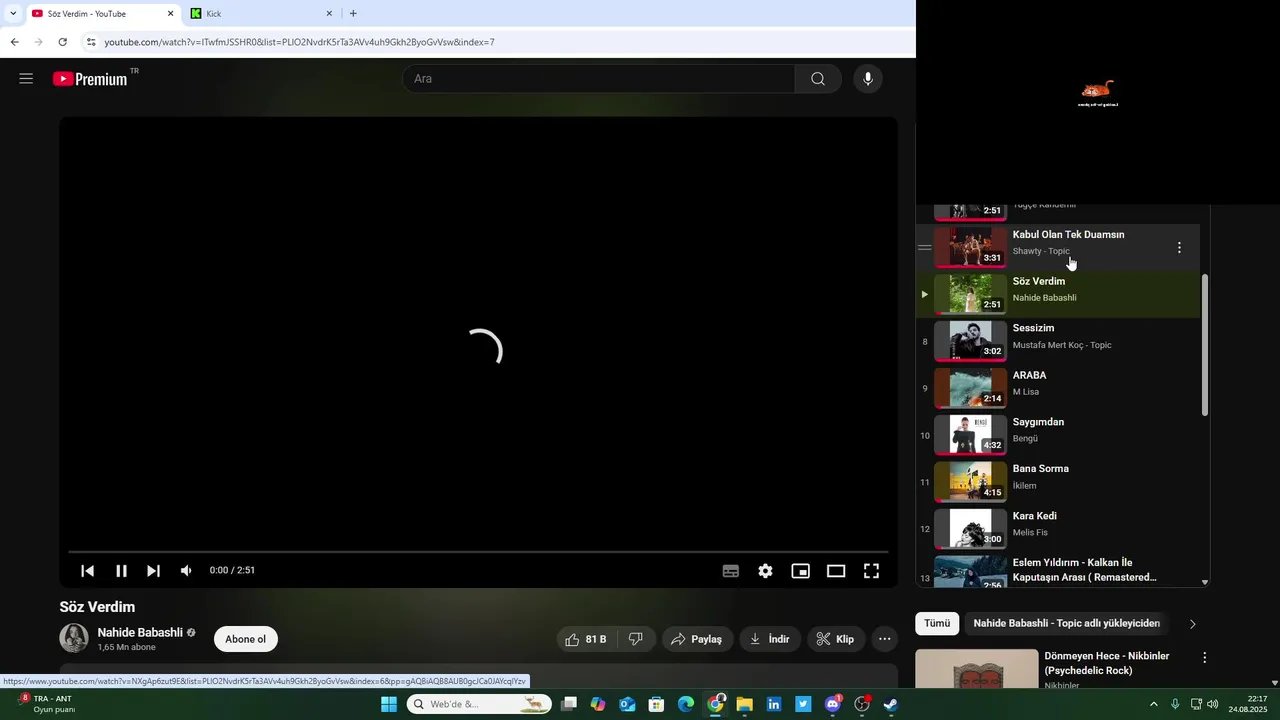Screen dimensions: 1280x720
Task: Open the player settings gear
Action: click(x=765, y=571)
